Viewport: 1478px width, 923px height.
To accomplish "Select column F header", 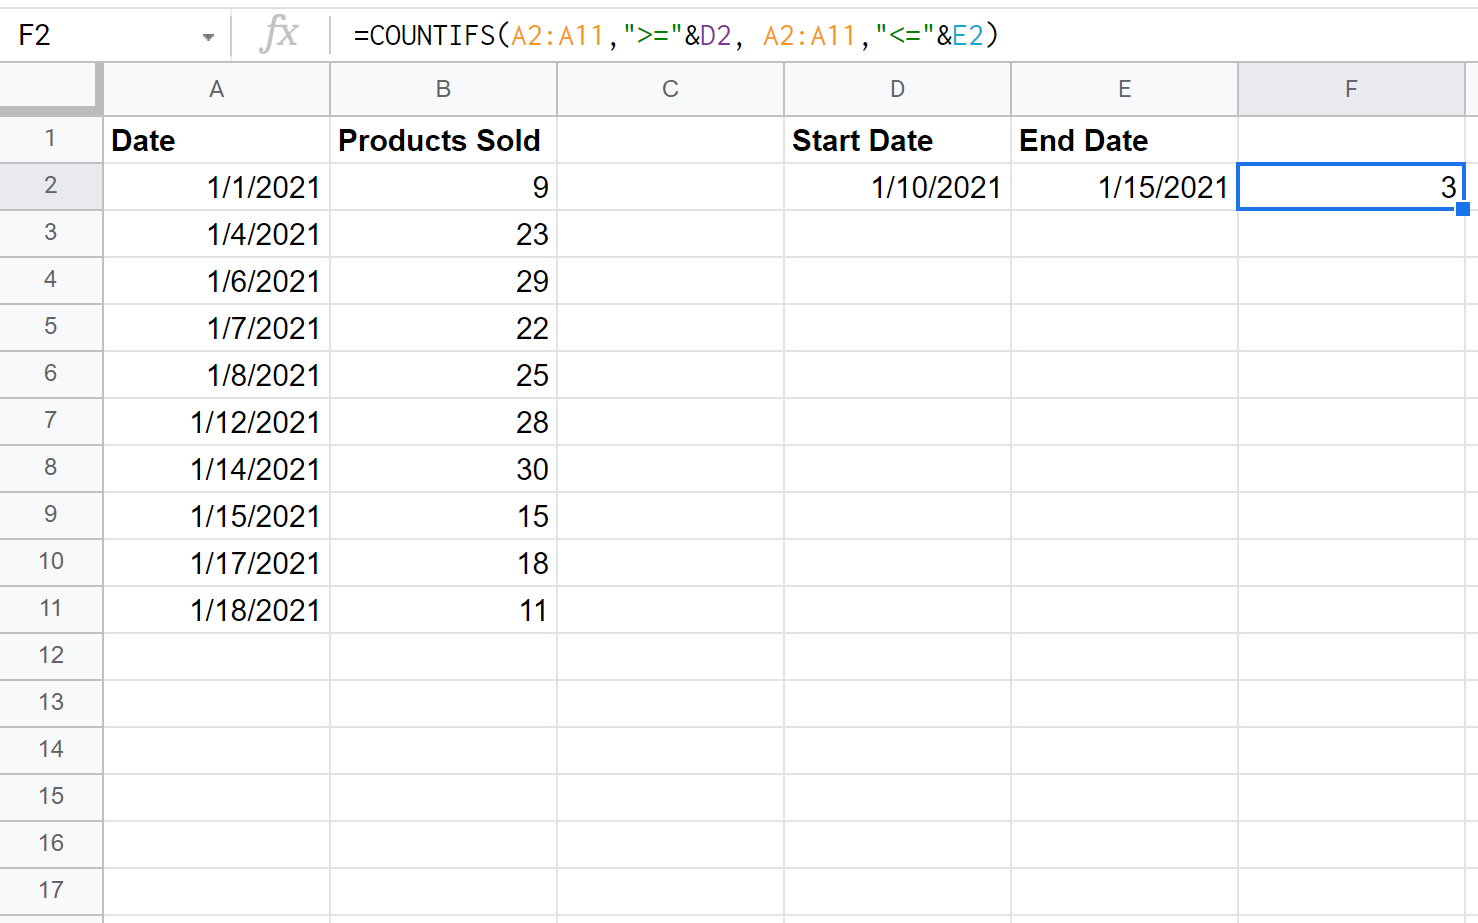I will [x=1351, y=89].
